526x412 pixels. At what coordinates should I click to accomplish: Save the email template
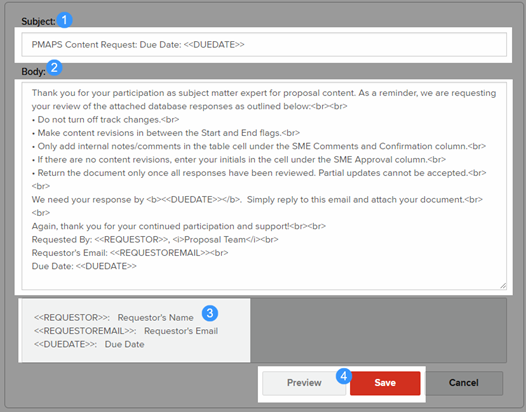coord(385,383)
